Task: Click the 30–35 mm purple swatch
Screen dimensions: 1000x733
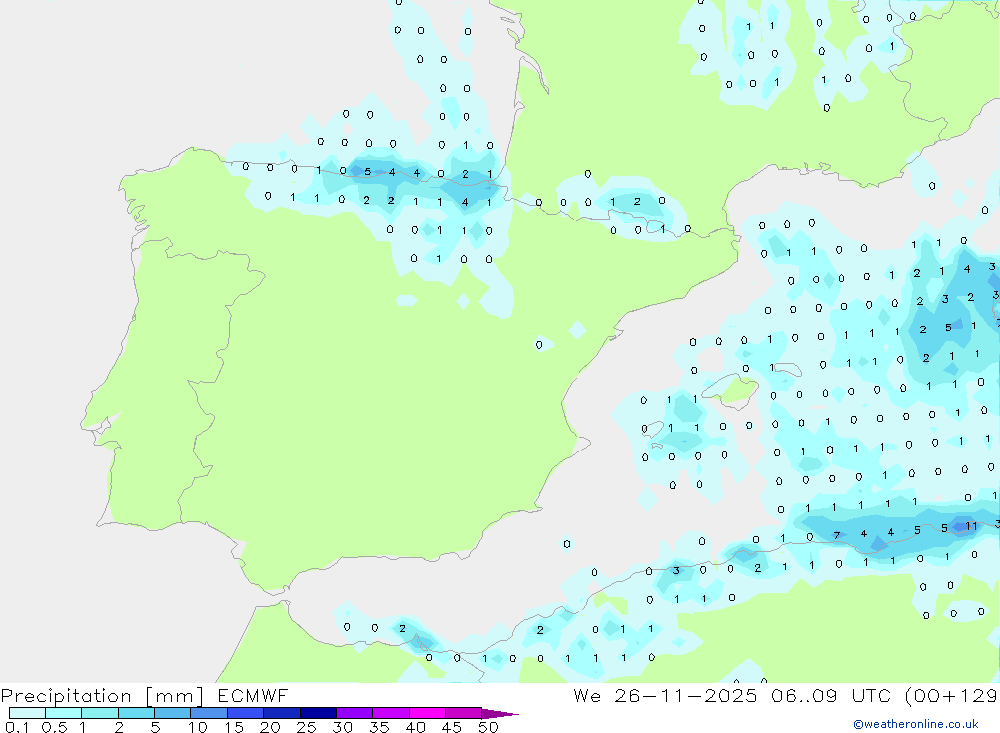Action: pyautogui.click(x=355, y=713)
